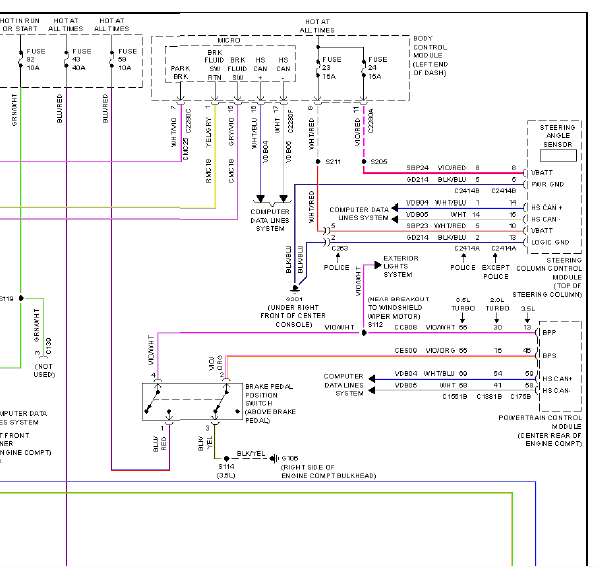Click the EXTERIOR LIGHTS SYSTEM reference
600x567 pixels.
point(401,267)
